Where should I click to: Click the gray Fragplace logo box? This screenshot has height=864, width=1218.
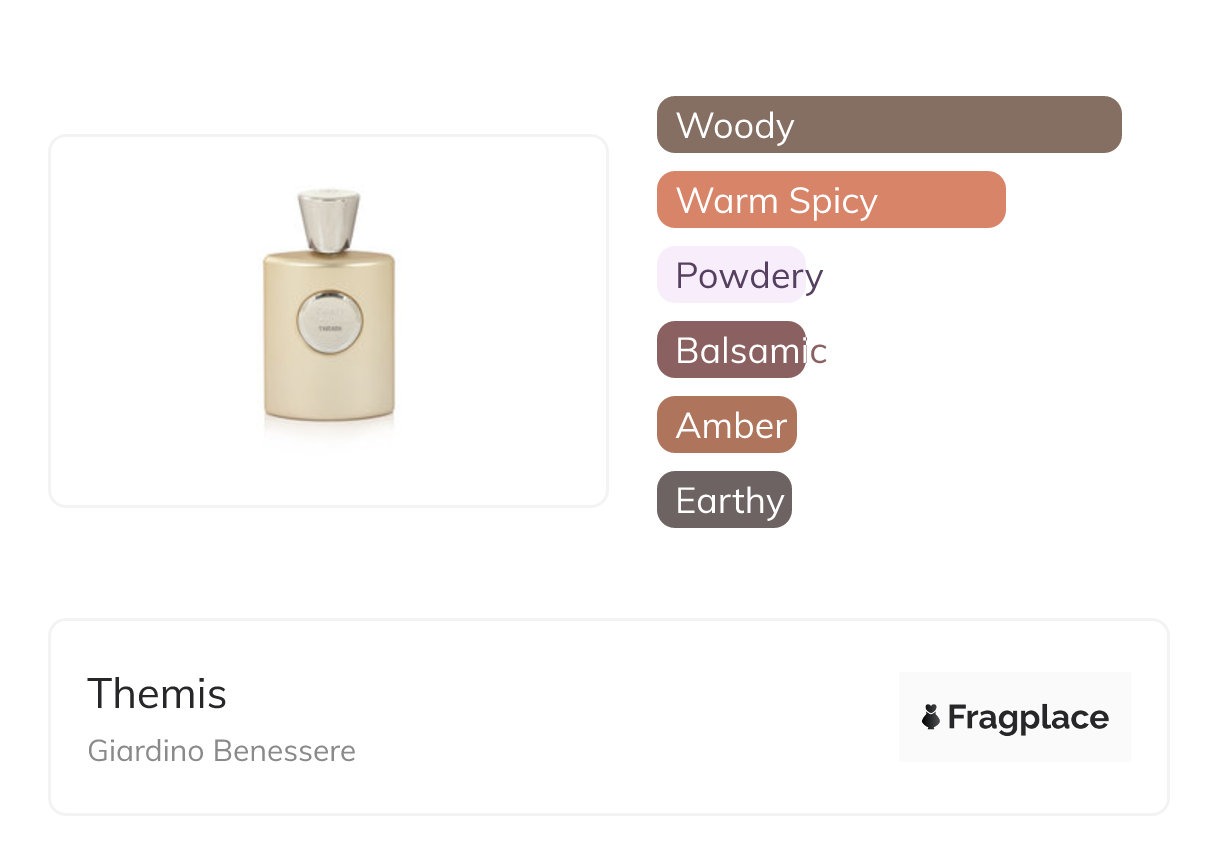[1015, 690]
